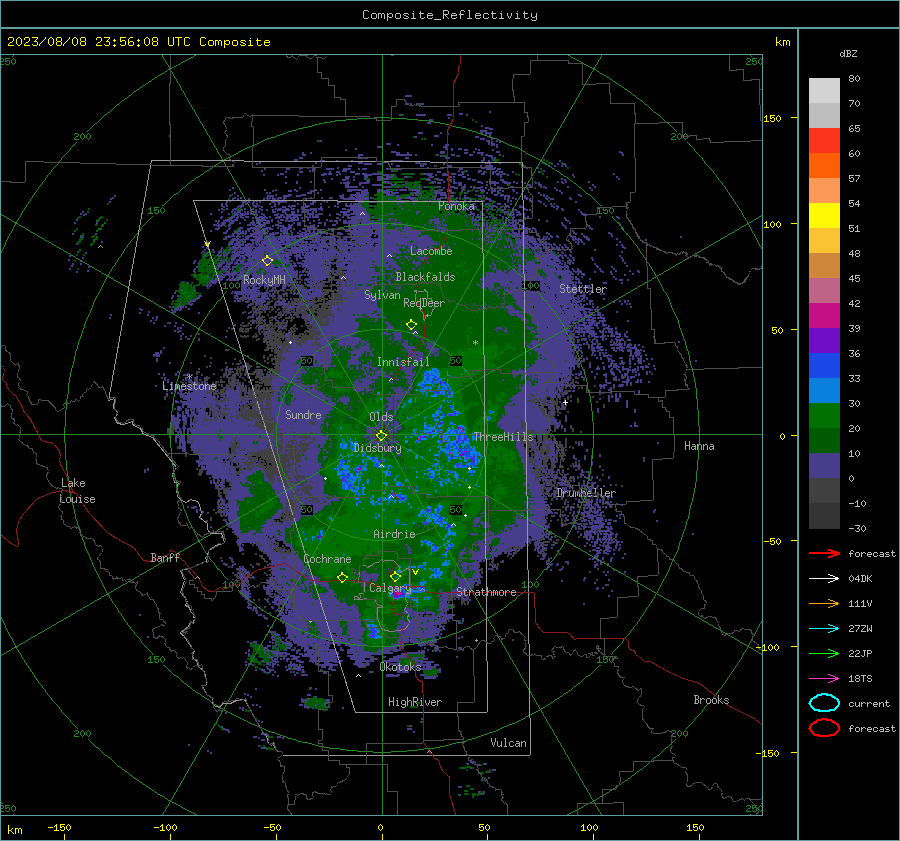Screen dimensions: 900x841
Task: Click the -30 dBZ scale value
Action: pos(857,529)
